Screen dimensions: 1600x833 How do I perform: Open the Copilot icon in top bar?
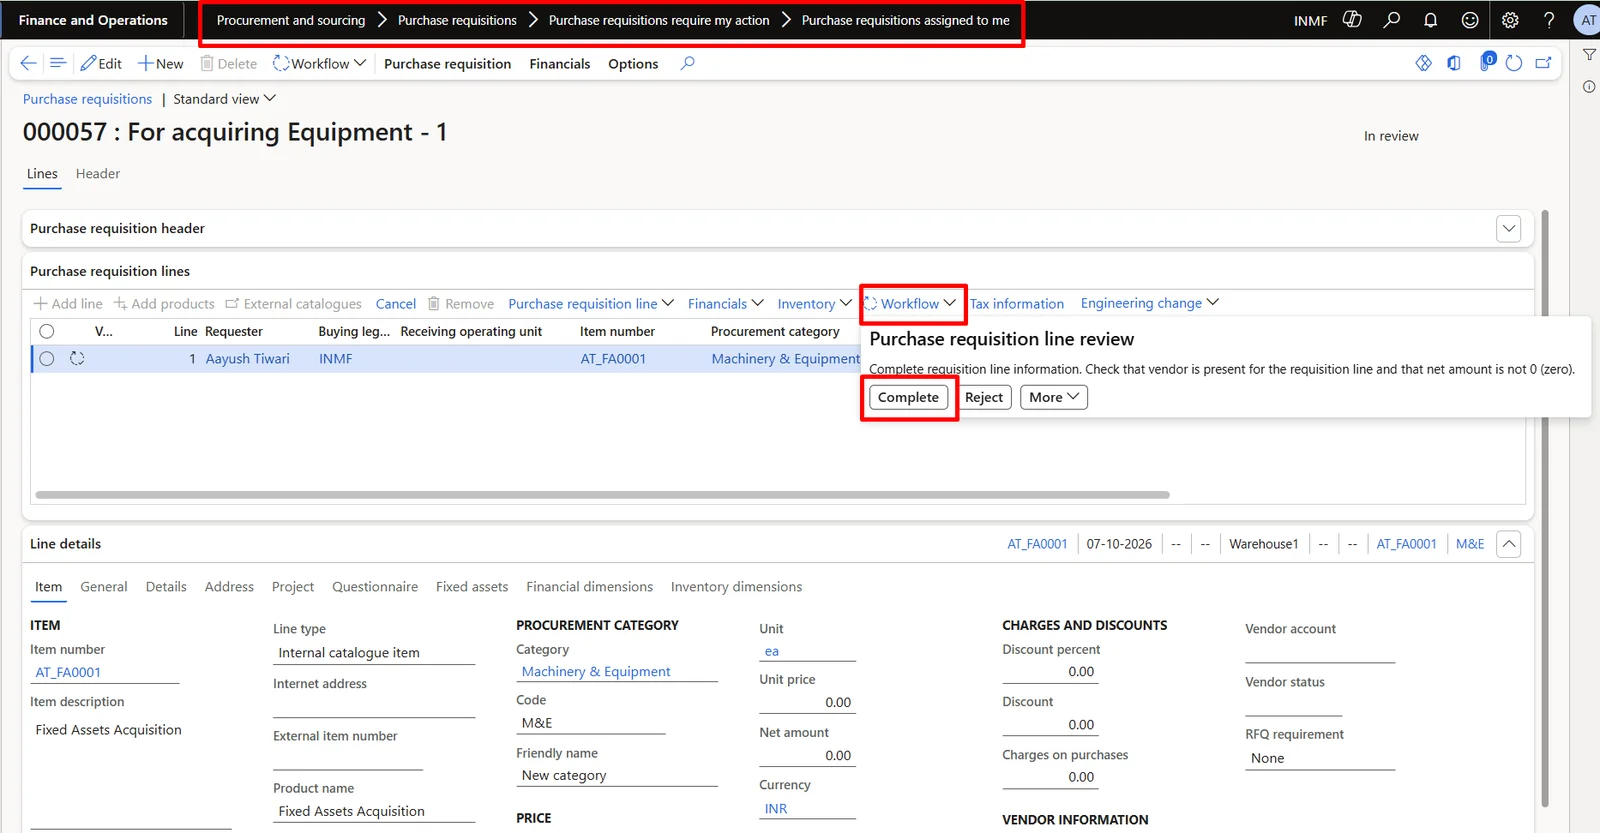tap(1352, 20)
